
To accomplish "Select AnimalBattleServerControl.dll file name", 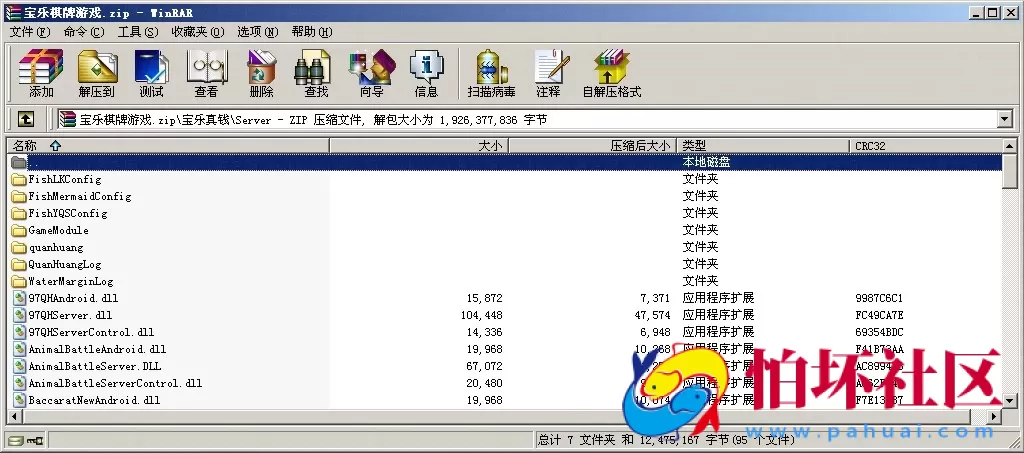I will point(115,383).
